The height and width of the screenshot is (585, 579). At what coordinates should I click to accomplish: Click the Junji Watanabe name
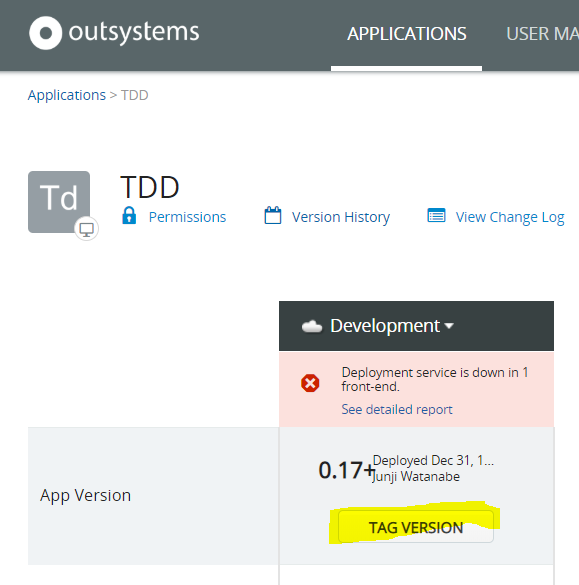(x=416, y=476)
